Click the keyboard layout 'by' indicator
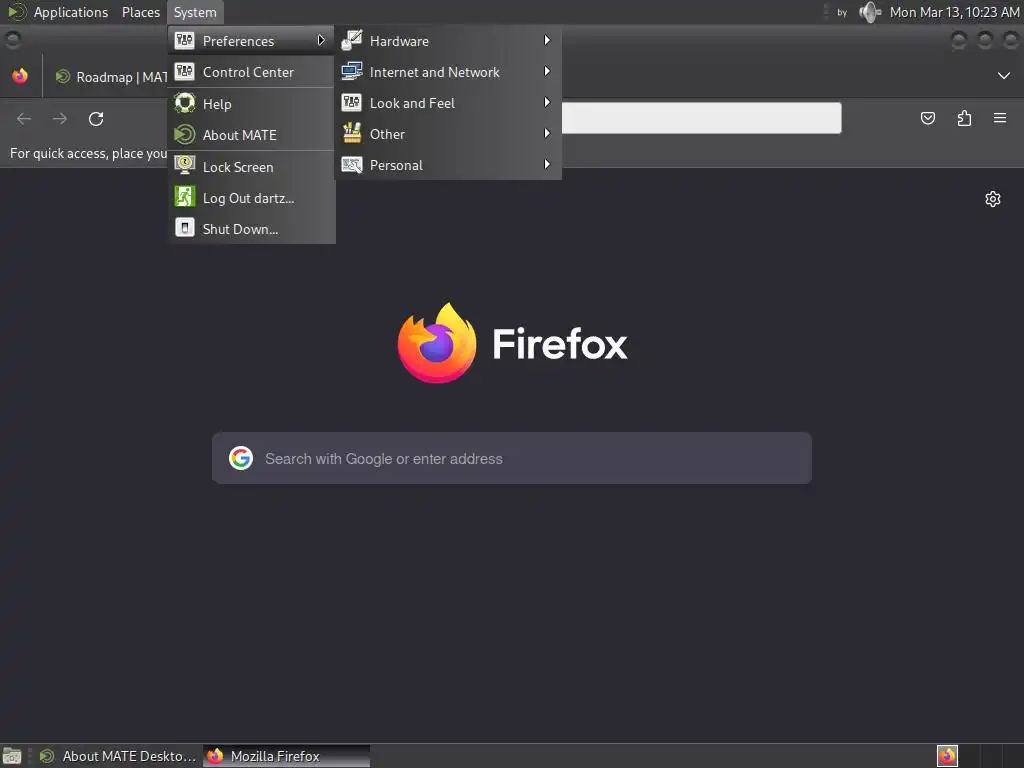 click(x=842, y=12)
